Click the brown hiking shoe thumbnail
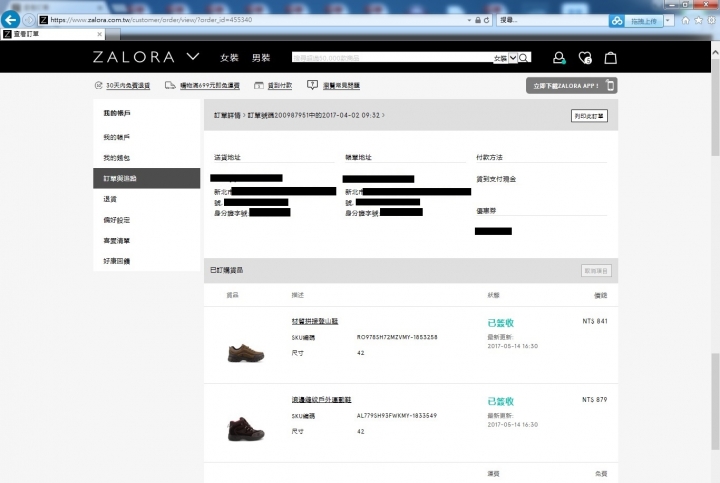 pyautogui.click(x=246, y=353)
